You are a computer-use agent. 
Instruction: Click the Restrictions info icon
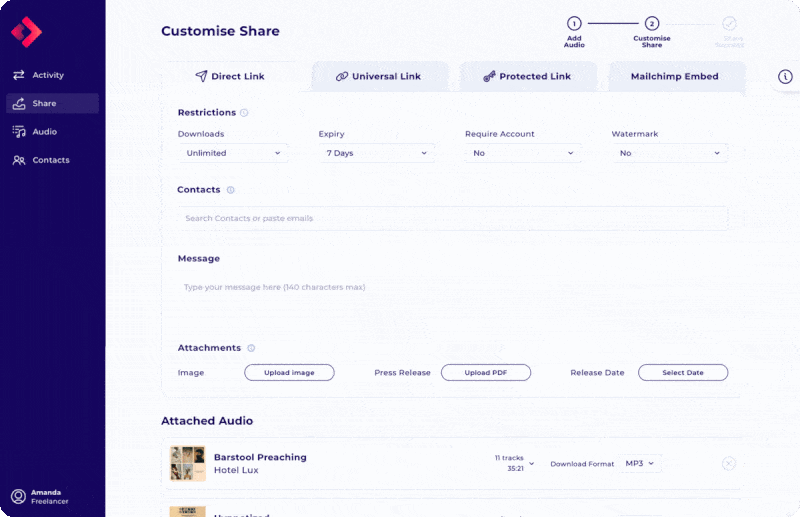(244, 113)
